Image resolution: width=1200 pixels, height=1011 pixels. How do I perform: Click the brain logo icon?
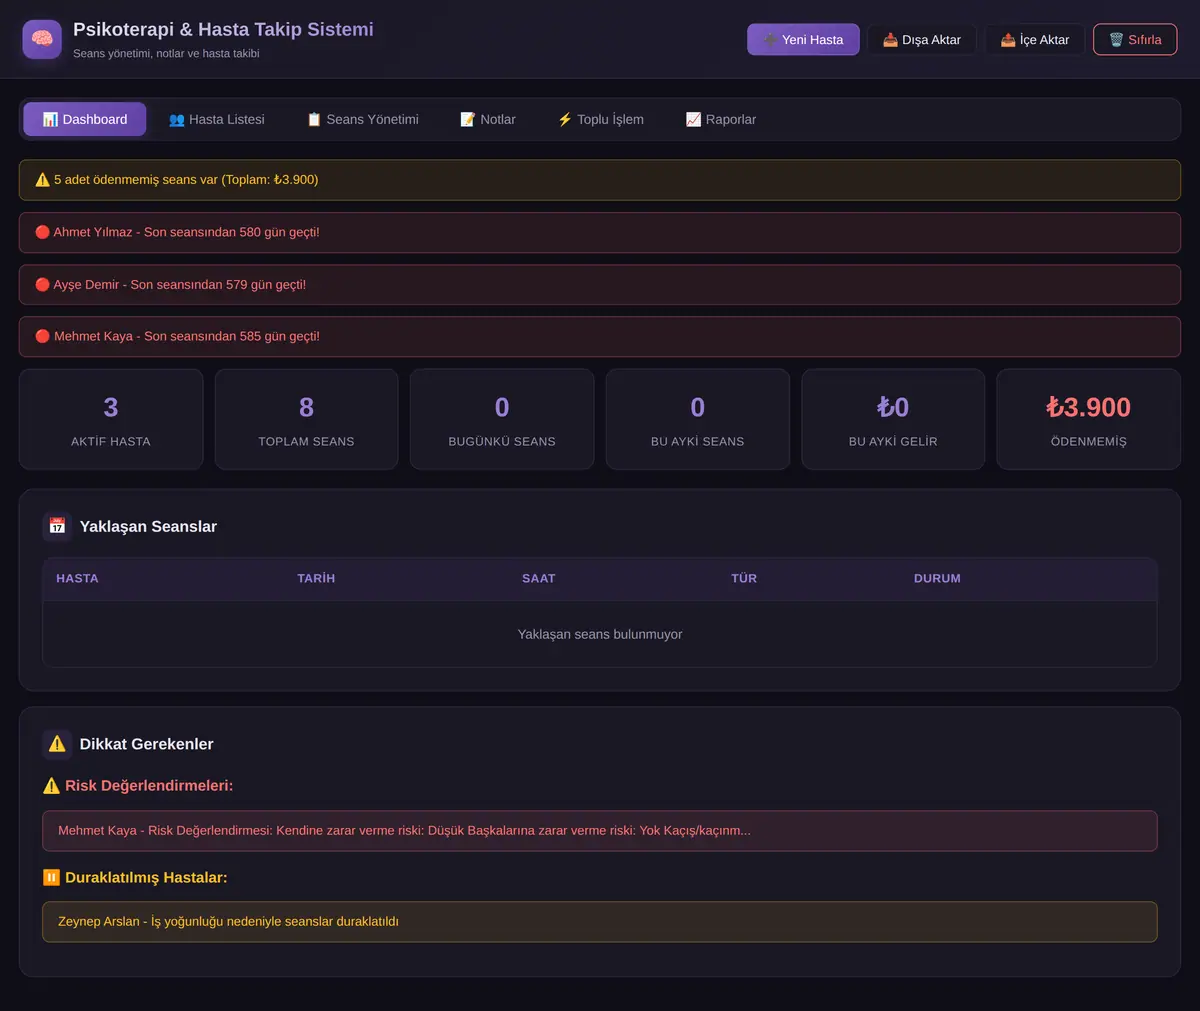(42, 40)
